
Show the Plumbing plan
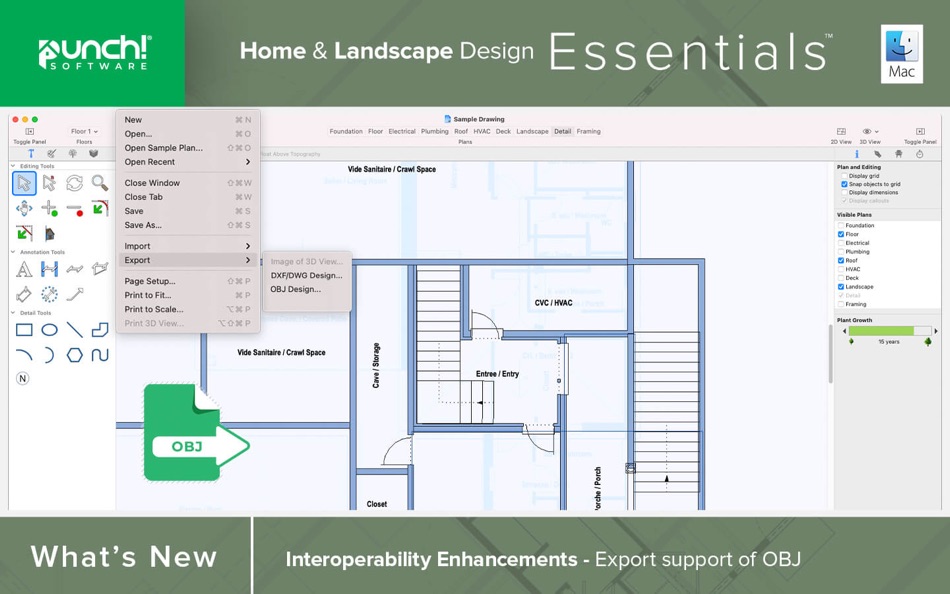point(841,252)
